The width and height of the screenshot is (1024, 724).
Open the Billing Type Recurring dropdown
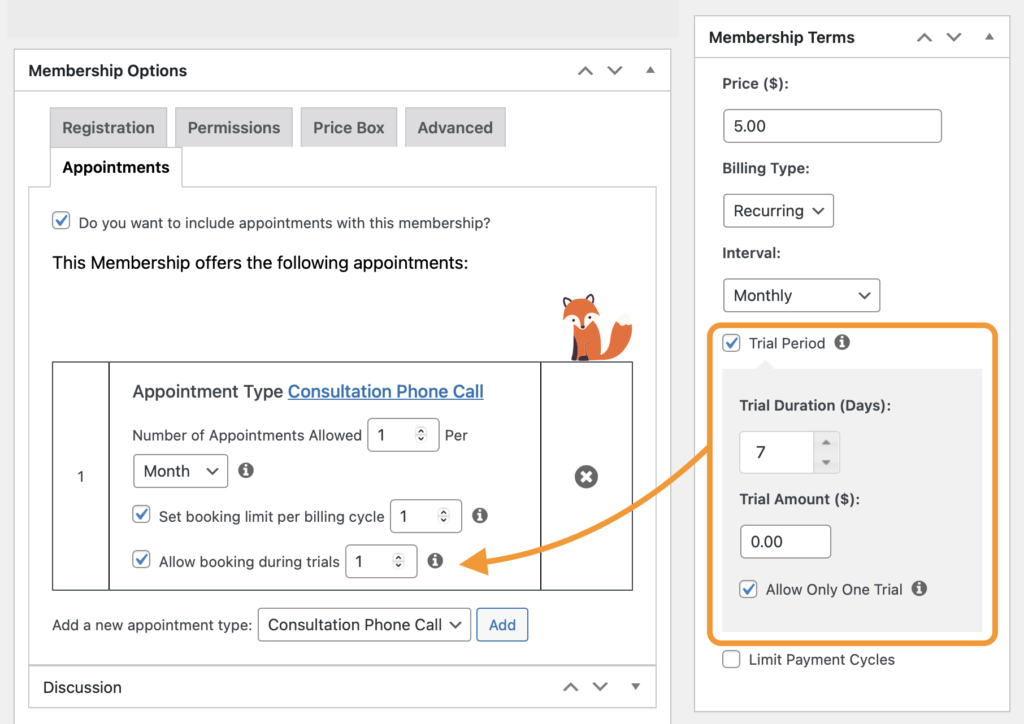pyautogui.click(x=778, y=211)
